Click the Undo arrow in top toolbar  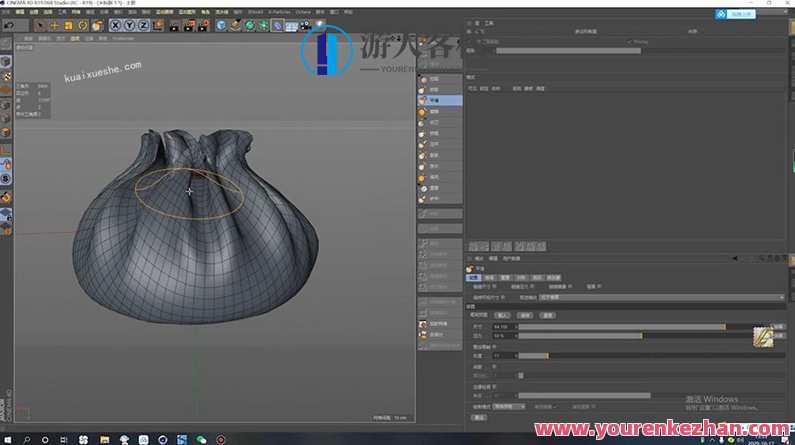(9, 24)
